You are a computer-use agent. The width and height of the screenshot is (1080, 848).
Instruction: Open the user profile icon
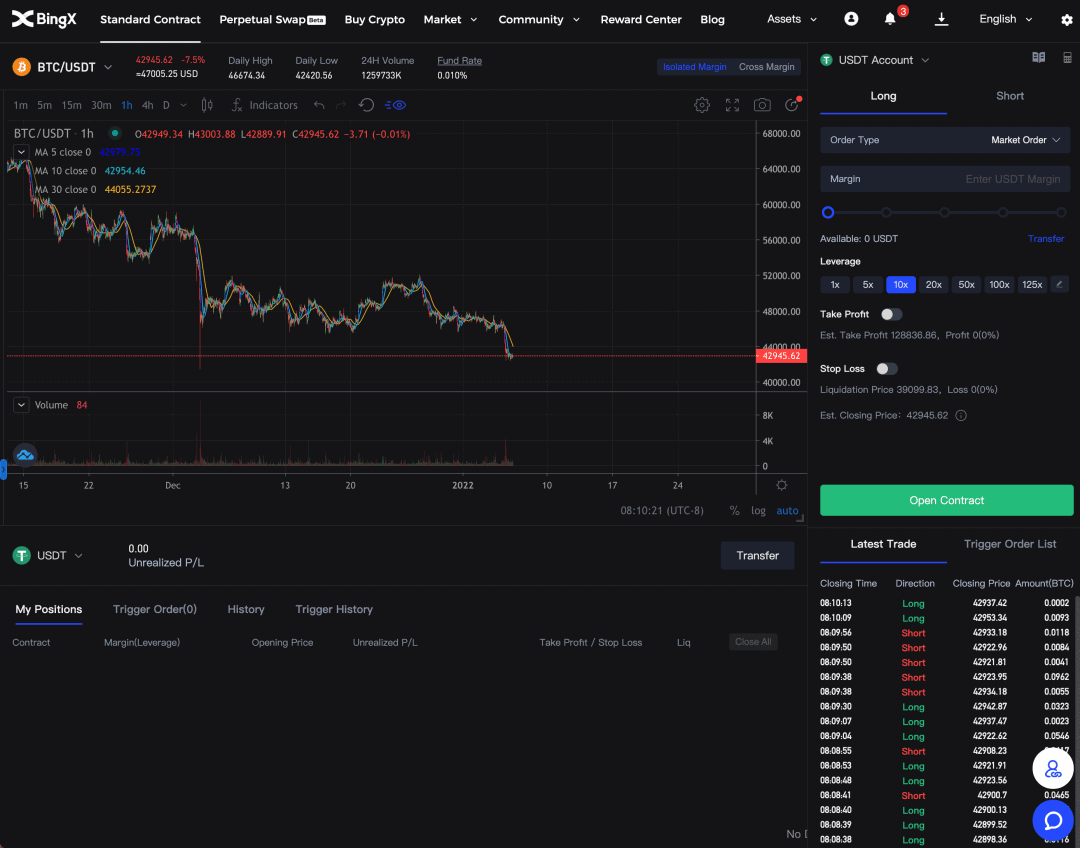pyautogui.click(x=851, y=19)
